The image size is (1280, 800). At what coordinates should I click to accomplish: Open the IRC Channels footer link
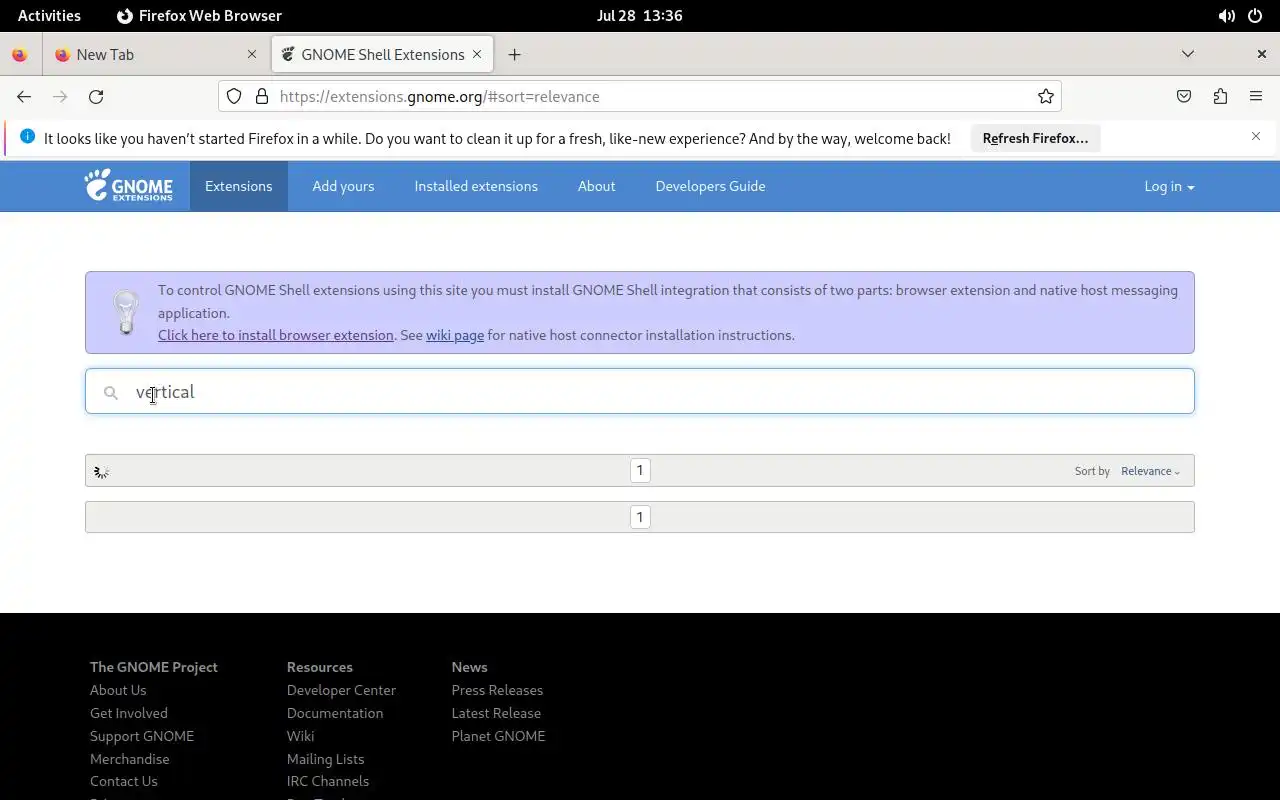328,781
